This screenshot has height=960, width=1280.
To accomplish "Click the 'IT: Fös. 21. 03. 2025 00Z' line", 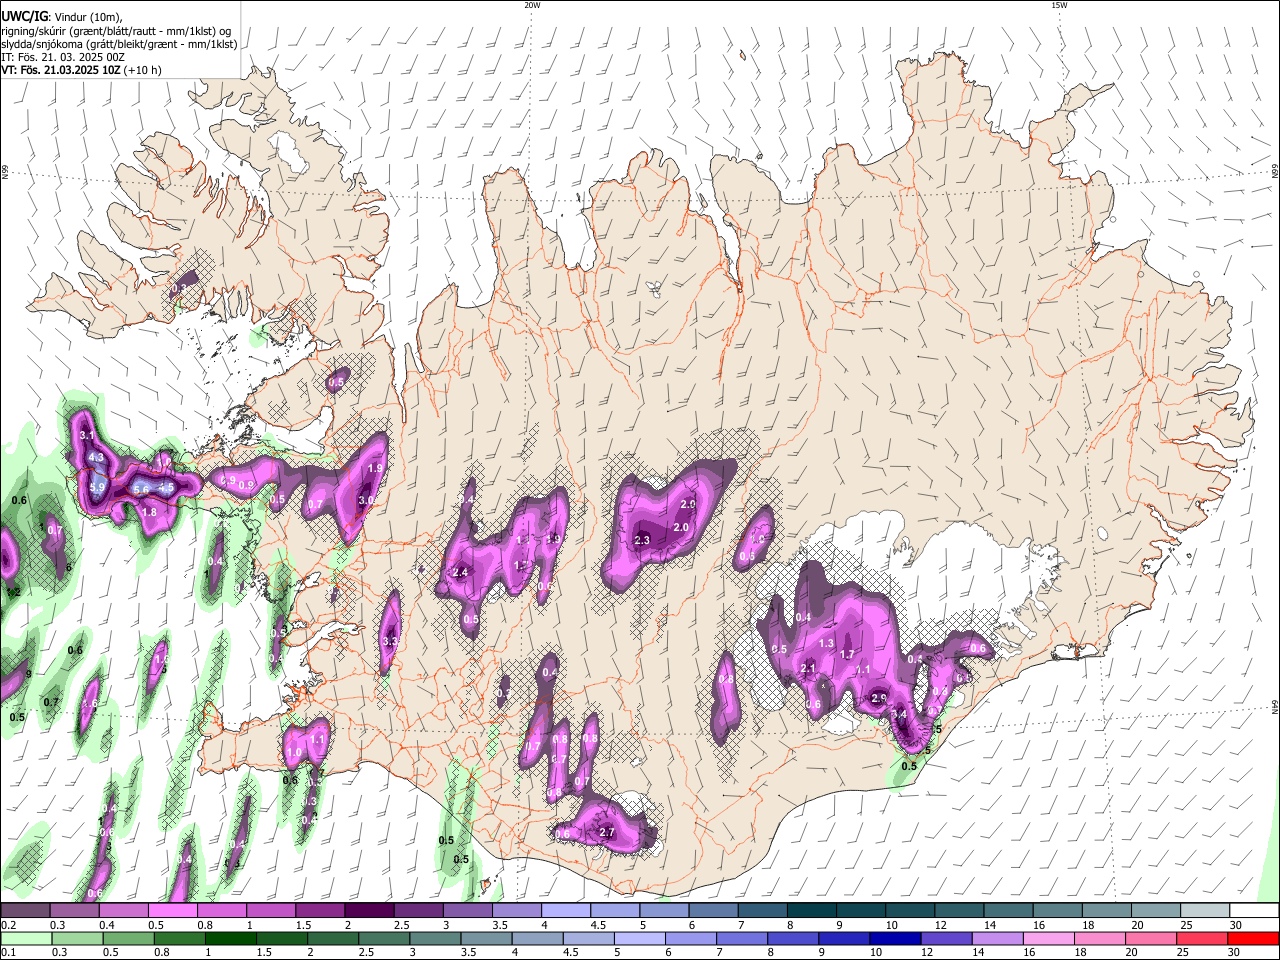I will coord(63,57).
